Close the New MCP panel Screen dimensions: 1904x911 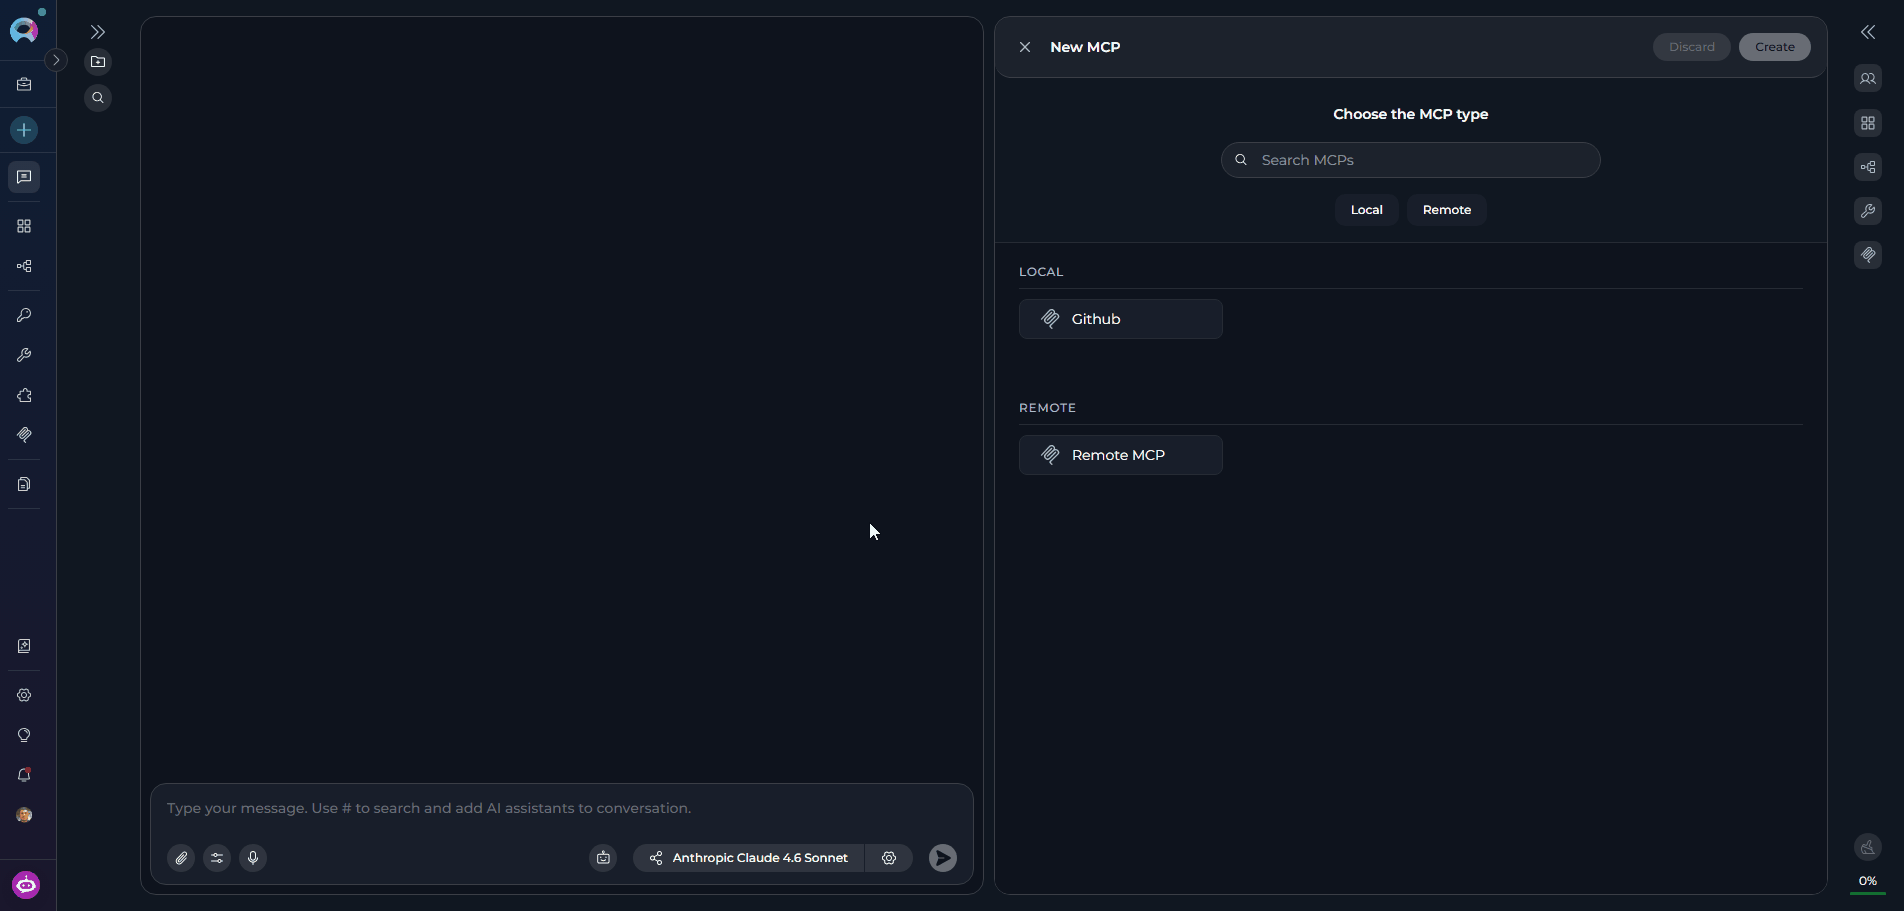click(x=1025, y=47)
